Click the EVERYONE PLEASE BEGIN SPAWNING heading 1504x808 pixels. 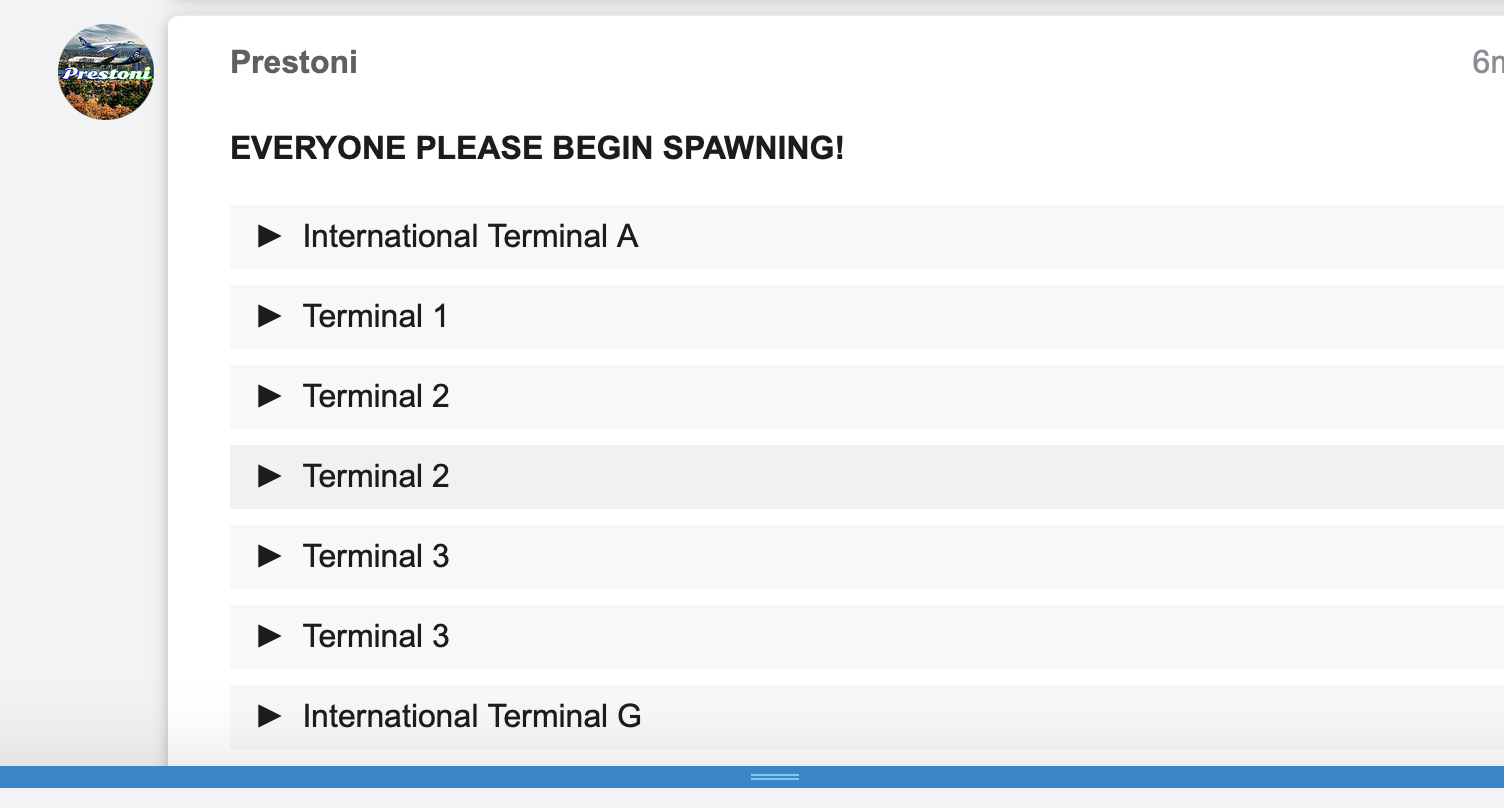click(x=537, y=149)
